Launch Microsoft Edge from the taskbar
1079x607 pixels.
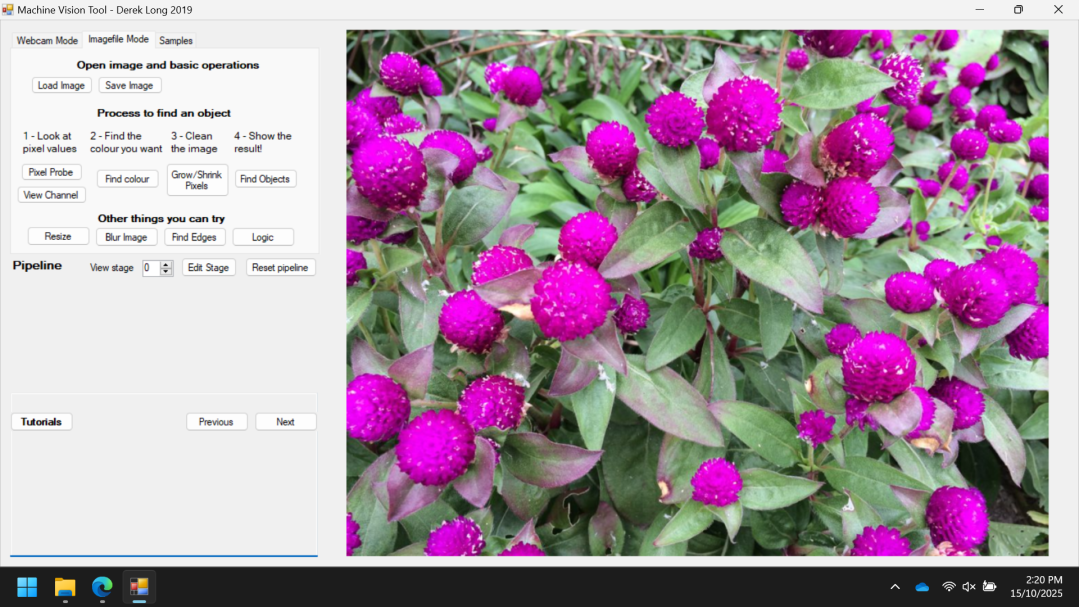click(102, 587)
